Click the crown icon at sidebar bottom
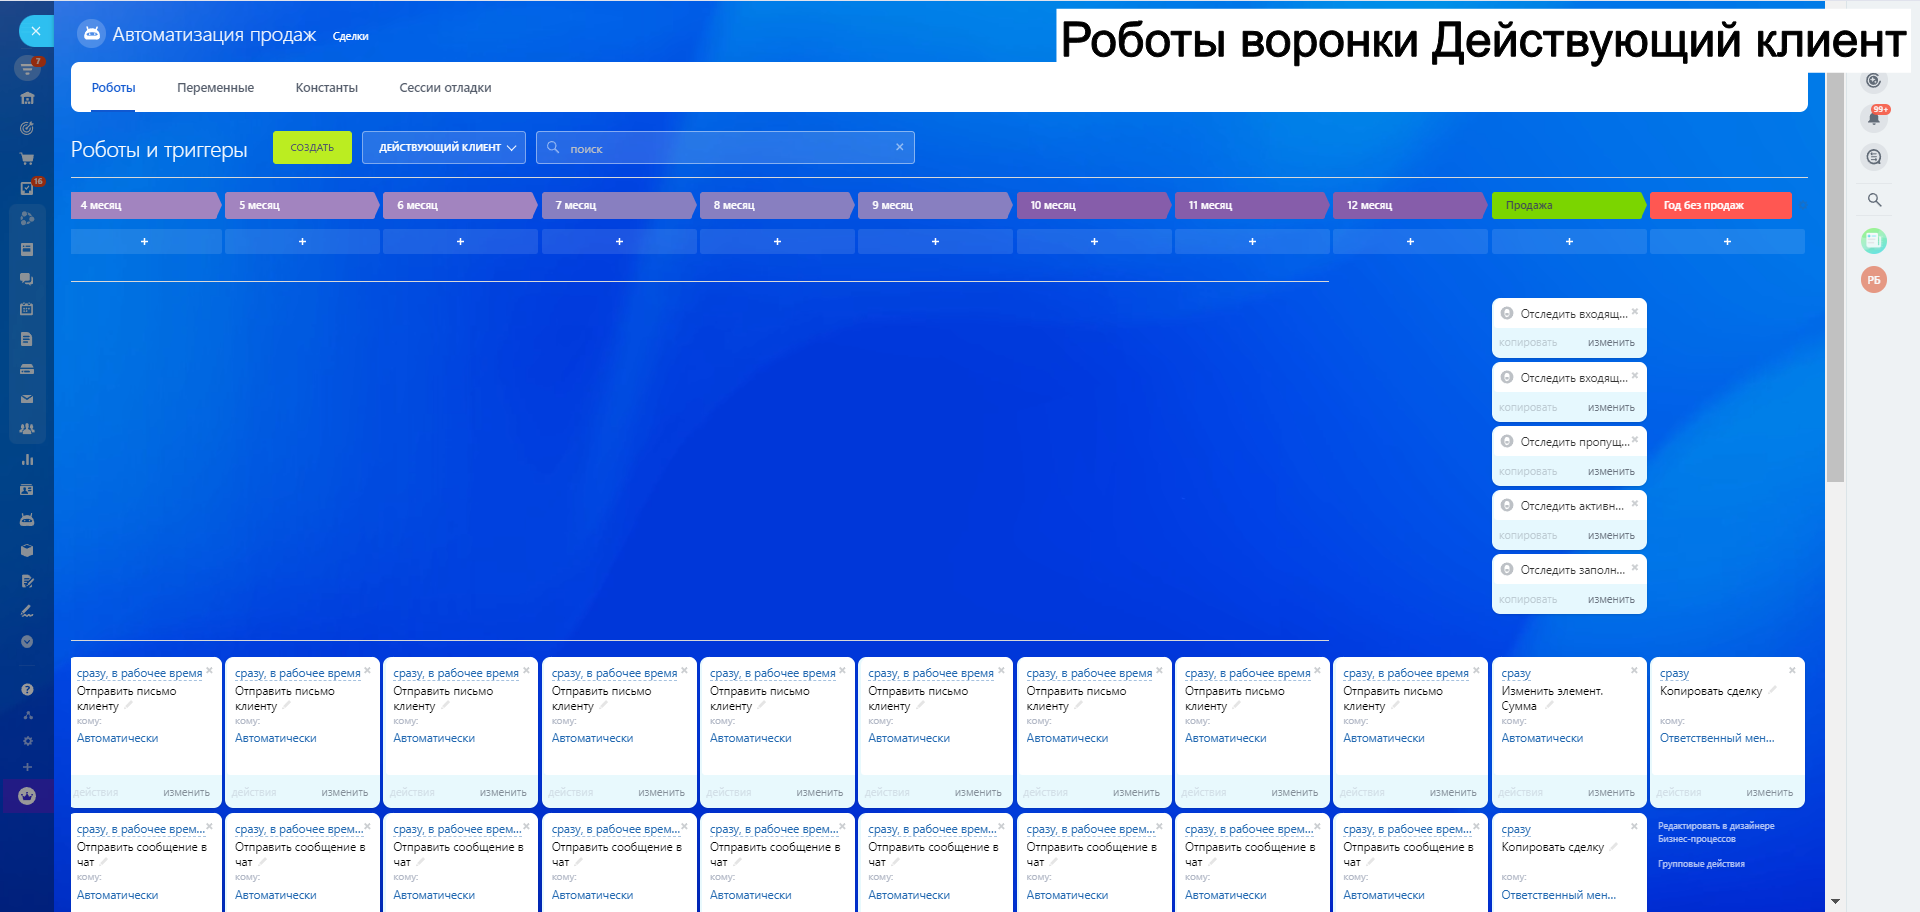The height and width of the screenshot is (912, 1920). point(27,796)
